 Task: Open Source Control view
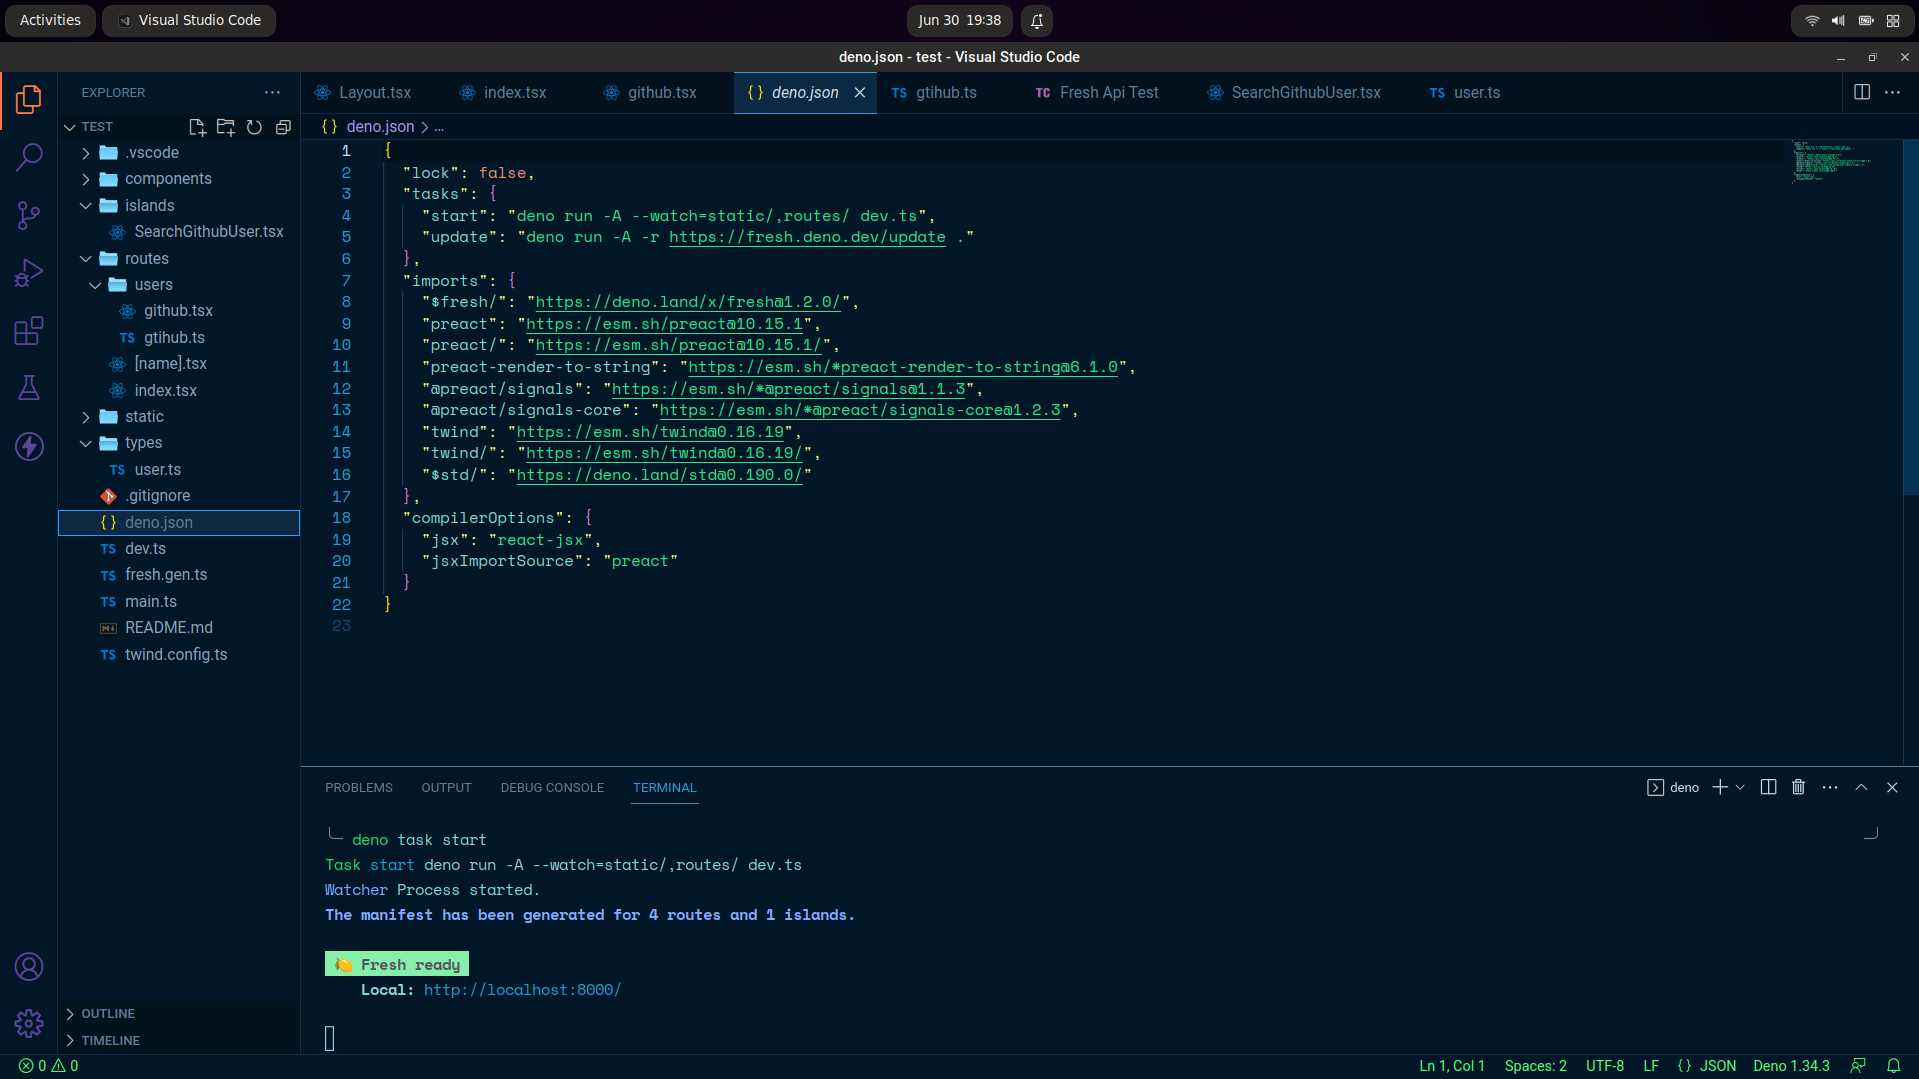pyautogui.click(x=29, y=215)
